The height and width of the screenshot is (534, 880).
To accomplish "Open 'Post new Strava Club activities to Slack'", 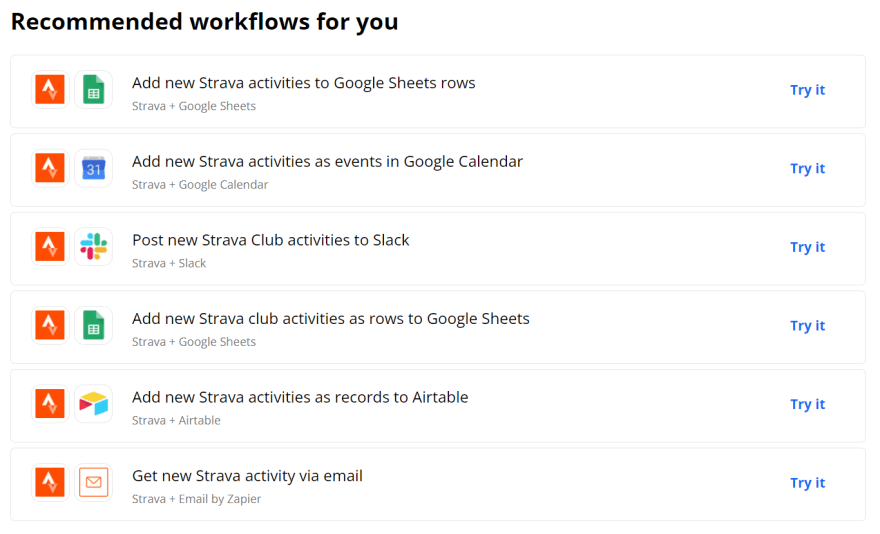I will (271, 240).
